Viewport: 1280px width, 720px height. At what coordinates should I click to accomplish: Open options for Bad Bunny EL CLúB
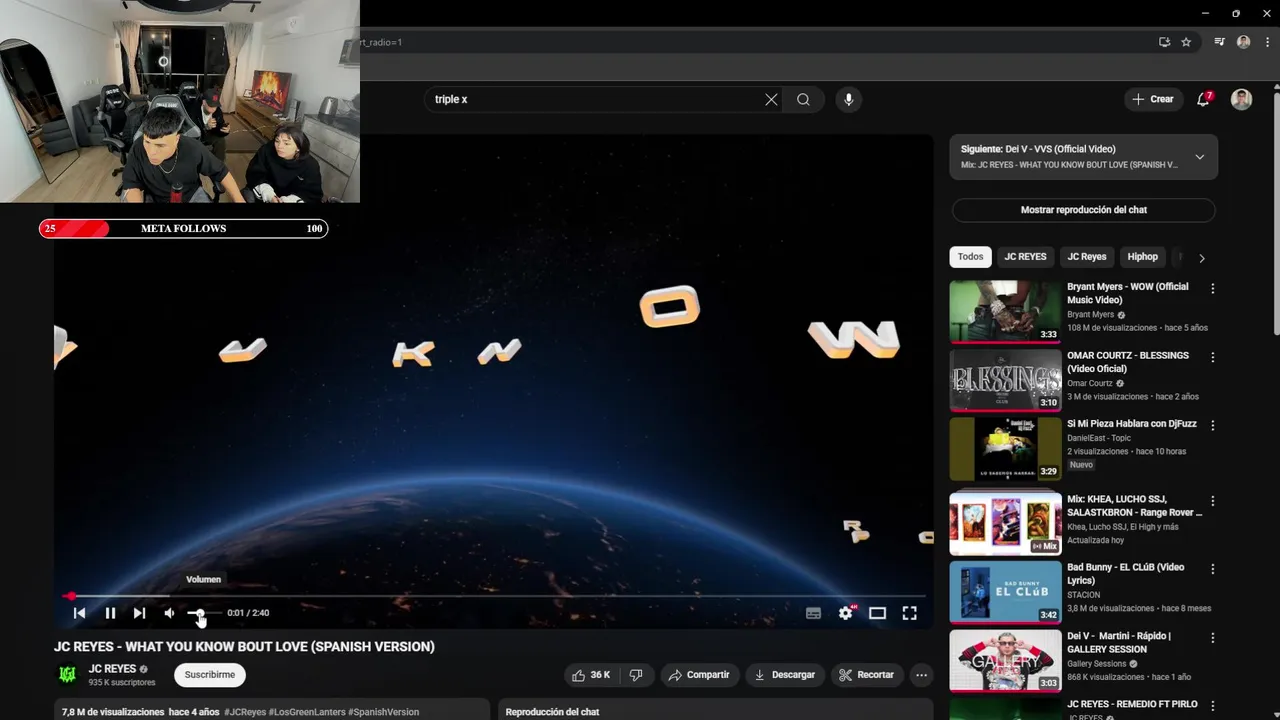click(x=1212, y=568)
